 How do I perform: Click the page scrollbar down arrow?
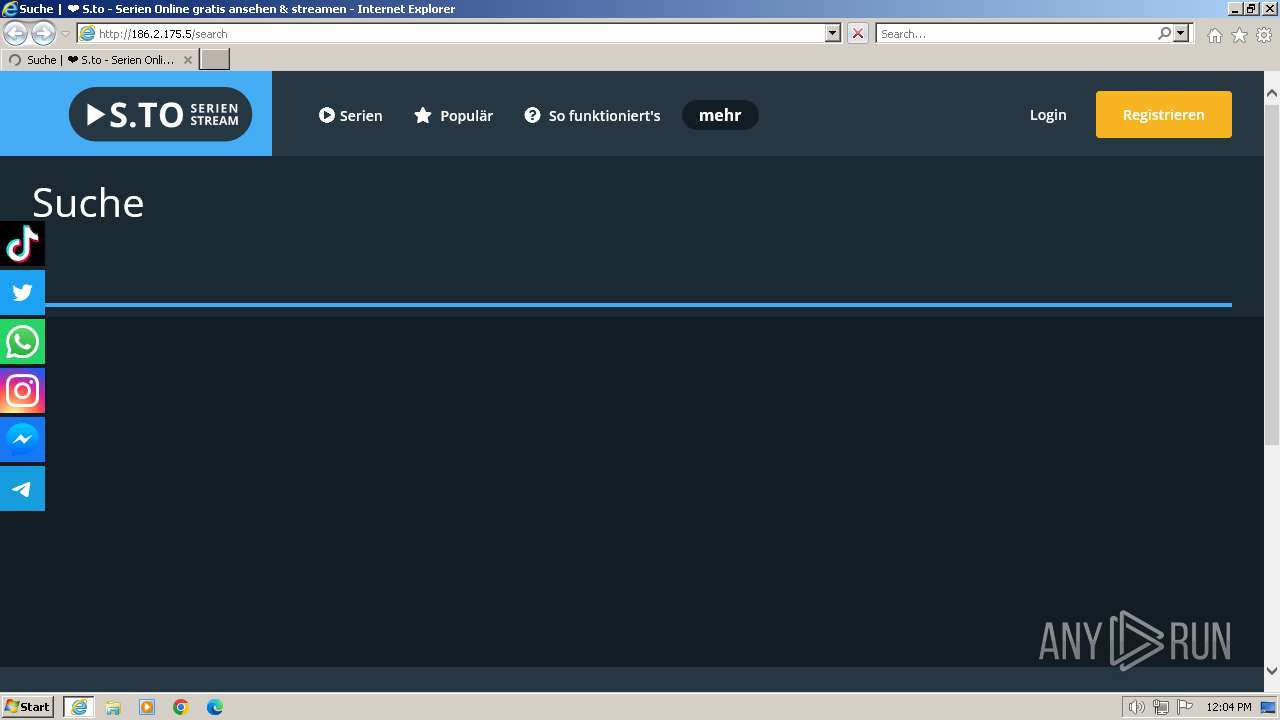point(1272,671)
